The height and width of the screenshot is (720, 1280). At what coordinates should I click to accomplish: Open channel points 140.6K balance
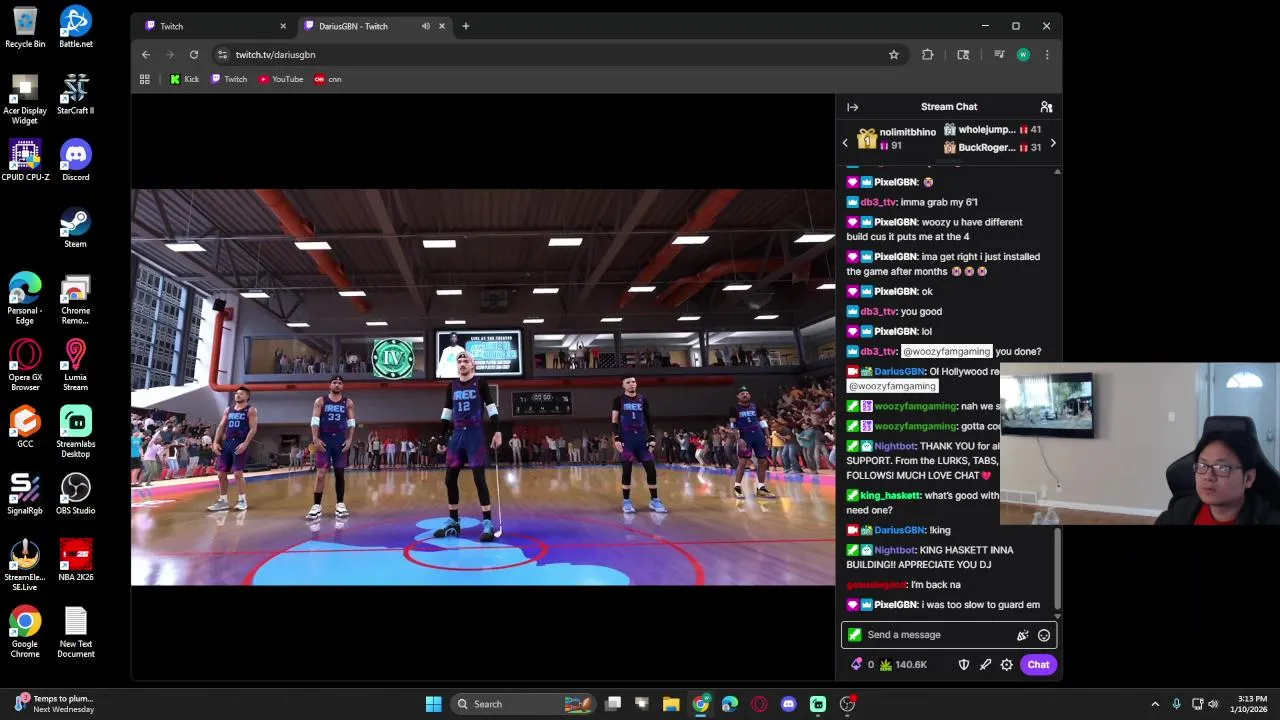[x=904, y=665]
